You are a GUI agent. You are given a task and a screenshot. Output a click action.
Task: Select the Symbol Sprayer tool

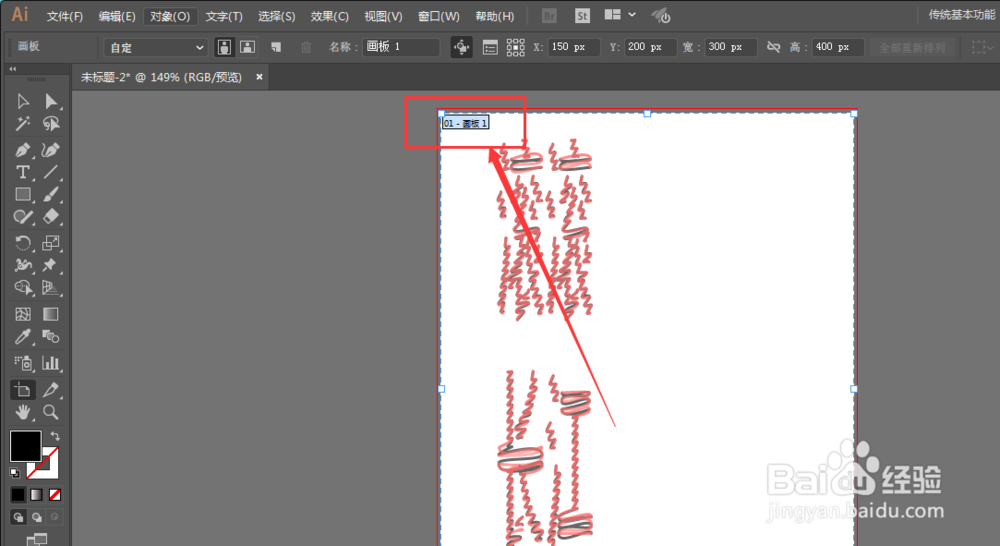coord(23,363)
